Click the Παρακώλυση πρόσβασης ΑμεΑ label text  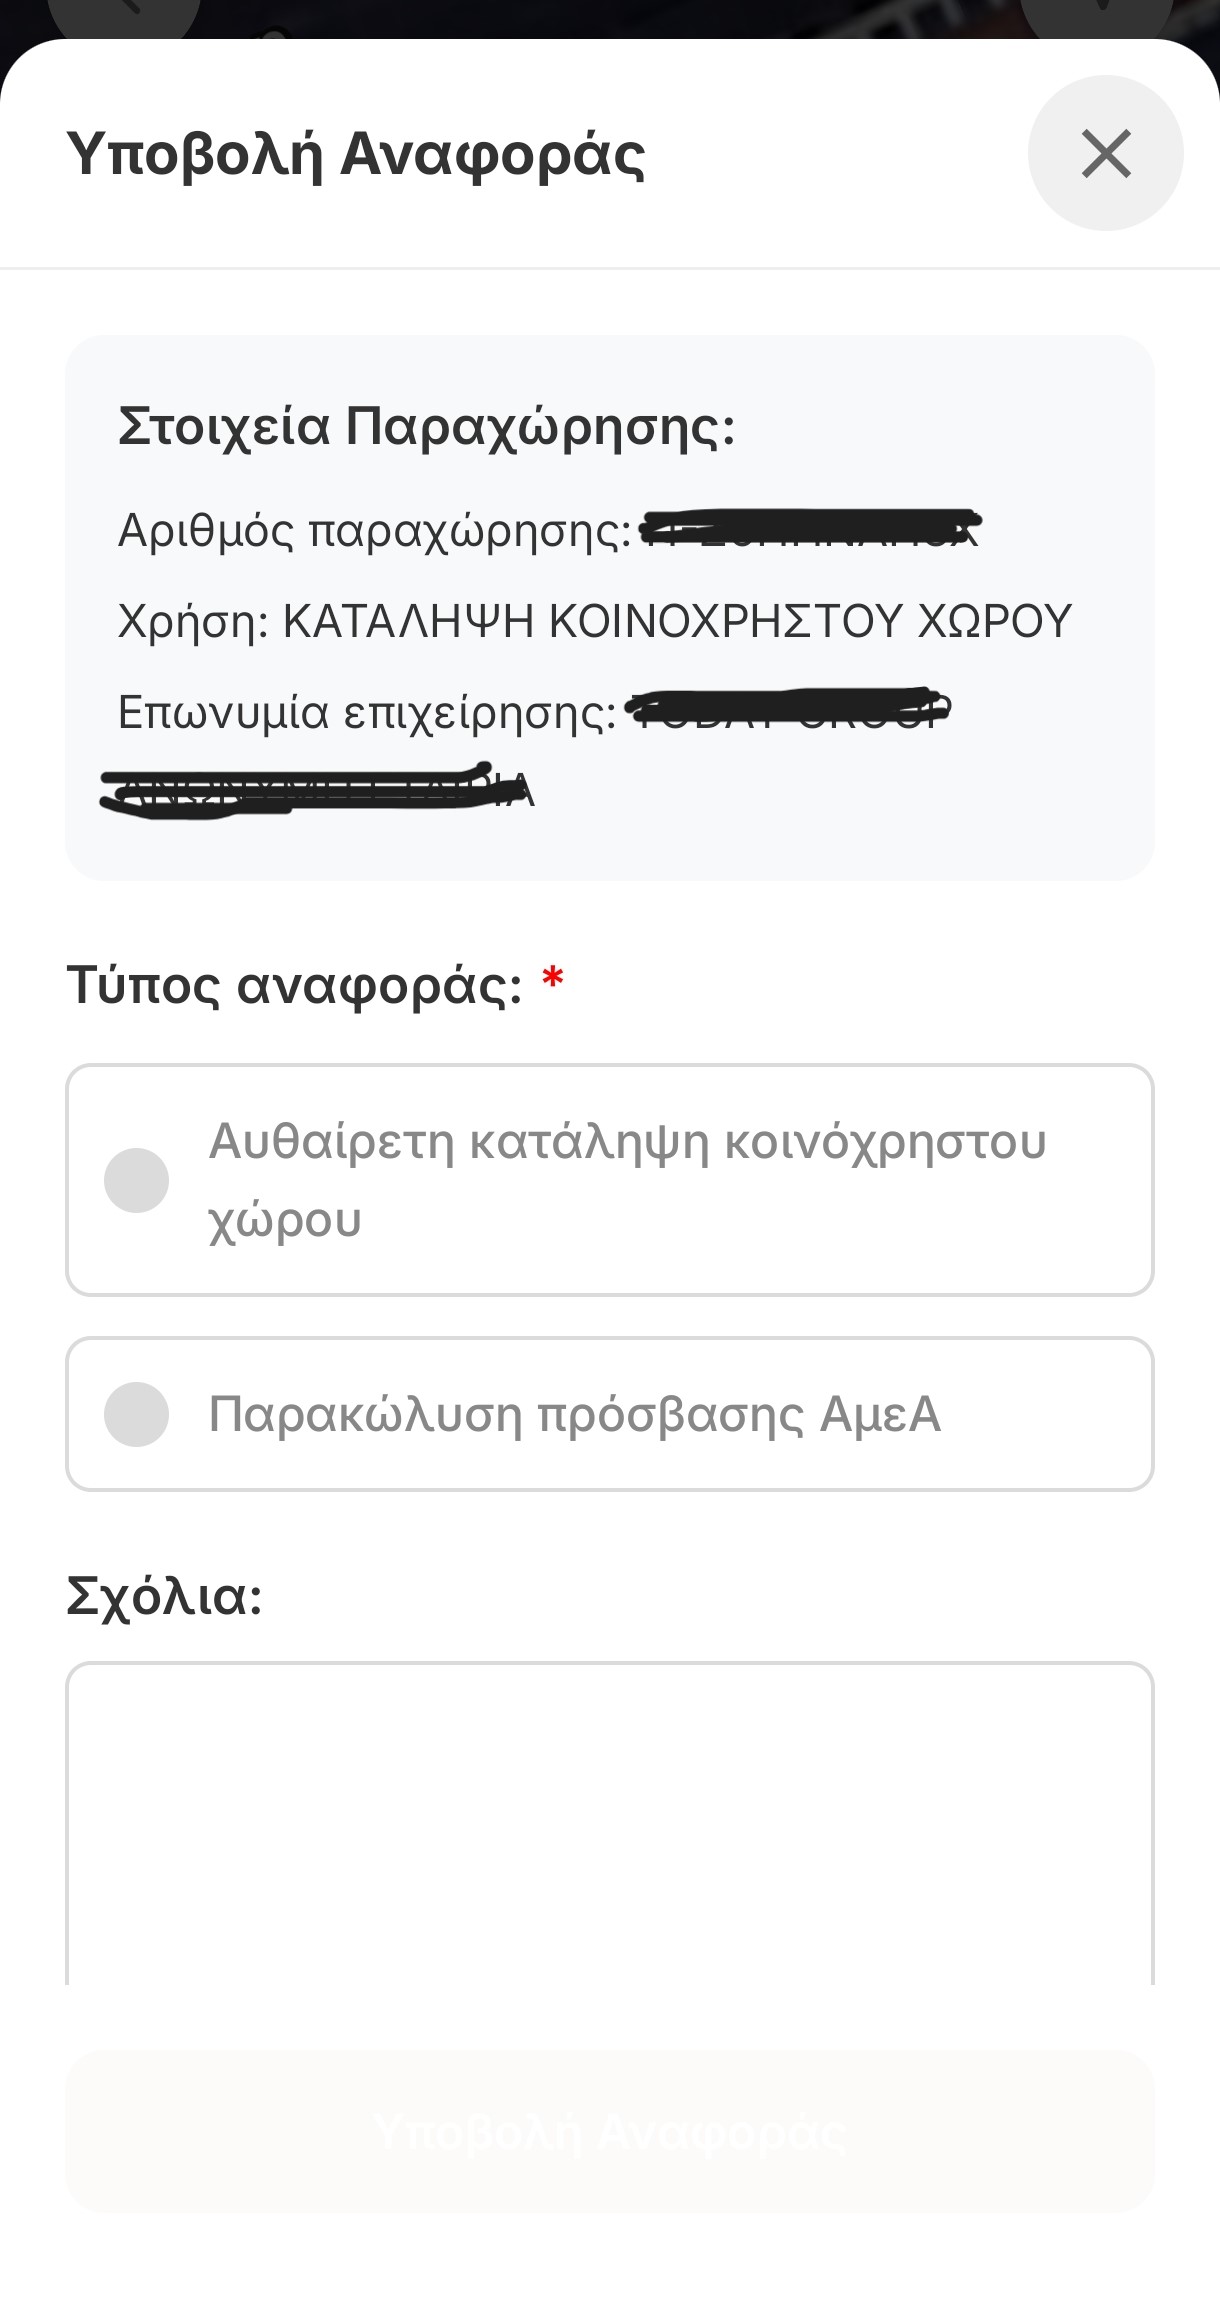point(574,1414)
